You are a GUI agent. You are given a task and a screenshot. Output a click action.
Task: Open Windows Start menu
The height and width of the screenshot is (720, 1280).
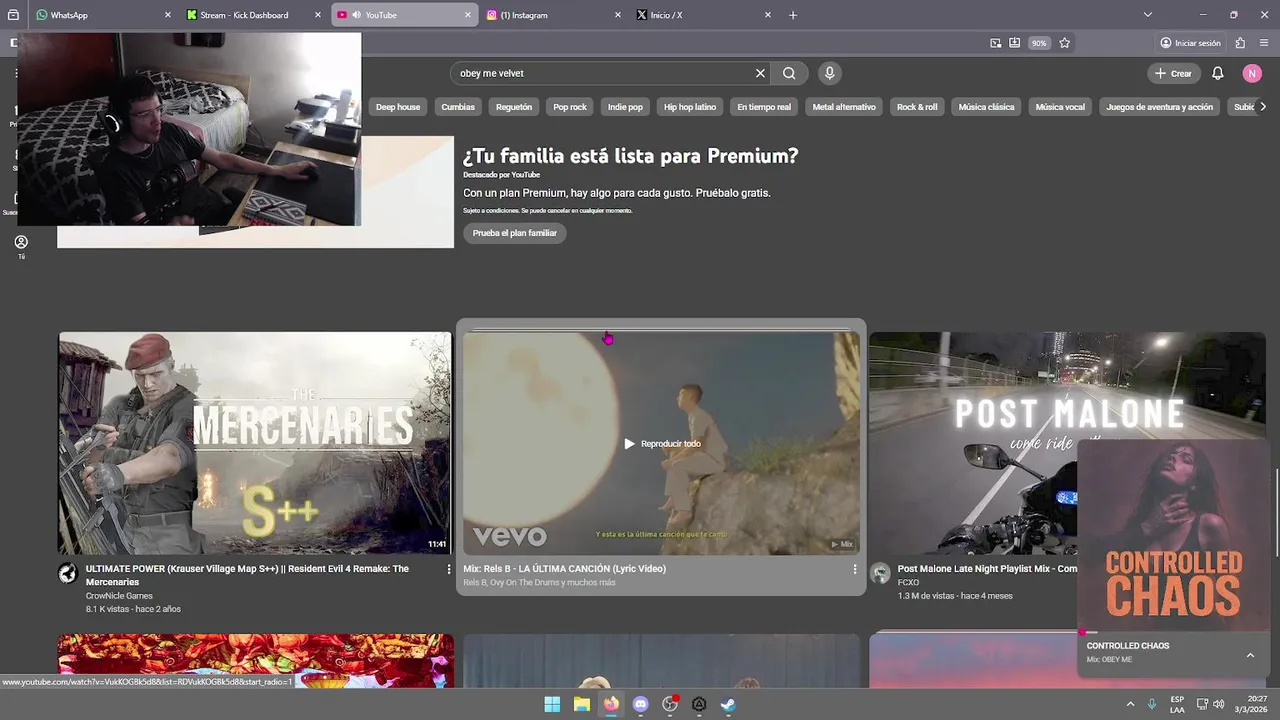[552, 704]
